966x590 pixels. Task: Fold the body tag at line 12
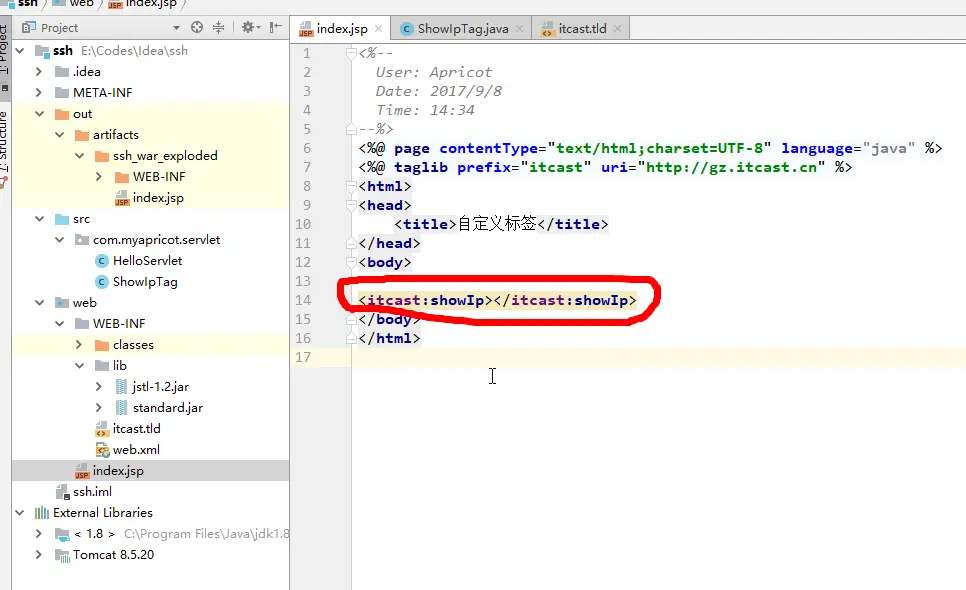click(x=351, y=262)
